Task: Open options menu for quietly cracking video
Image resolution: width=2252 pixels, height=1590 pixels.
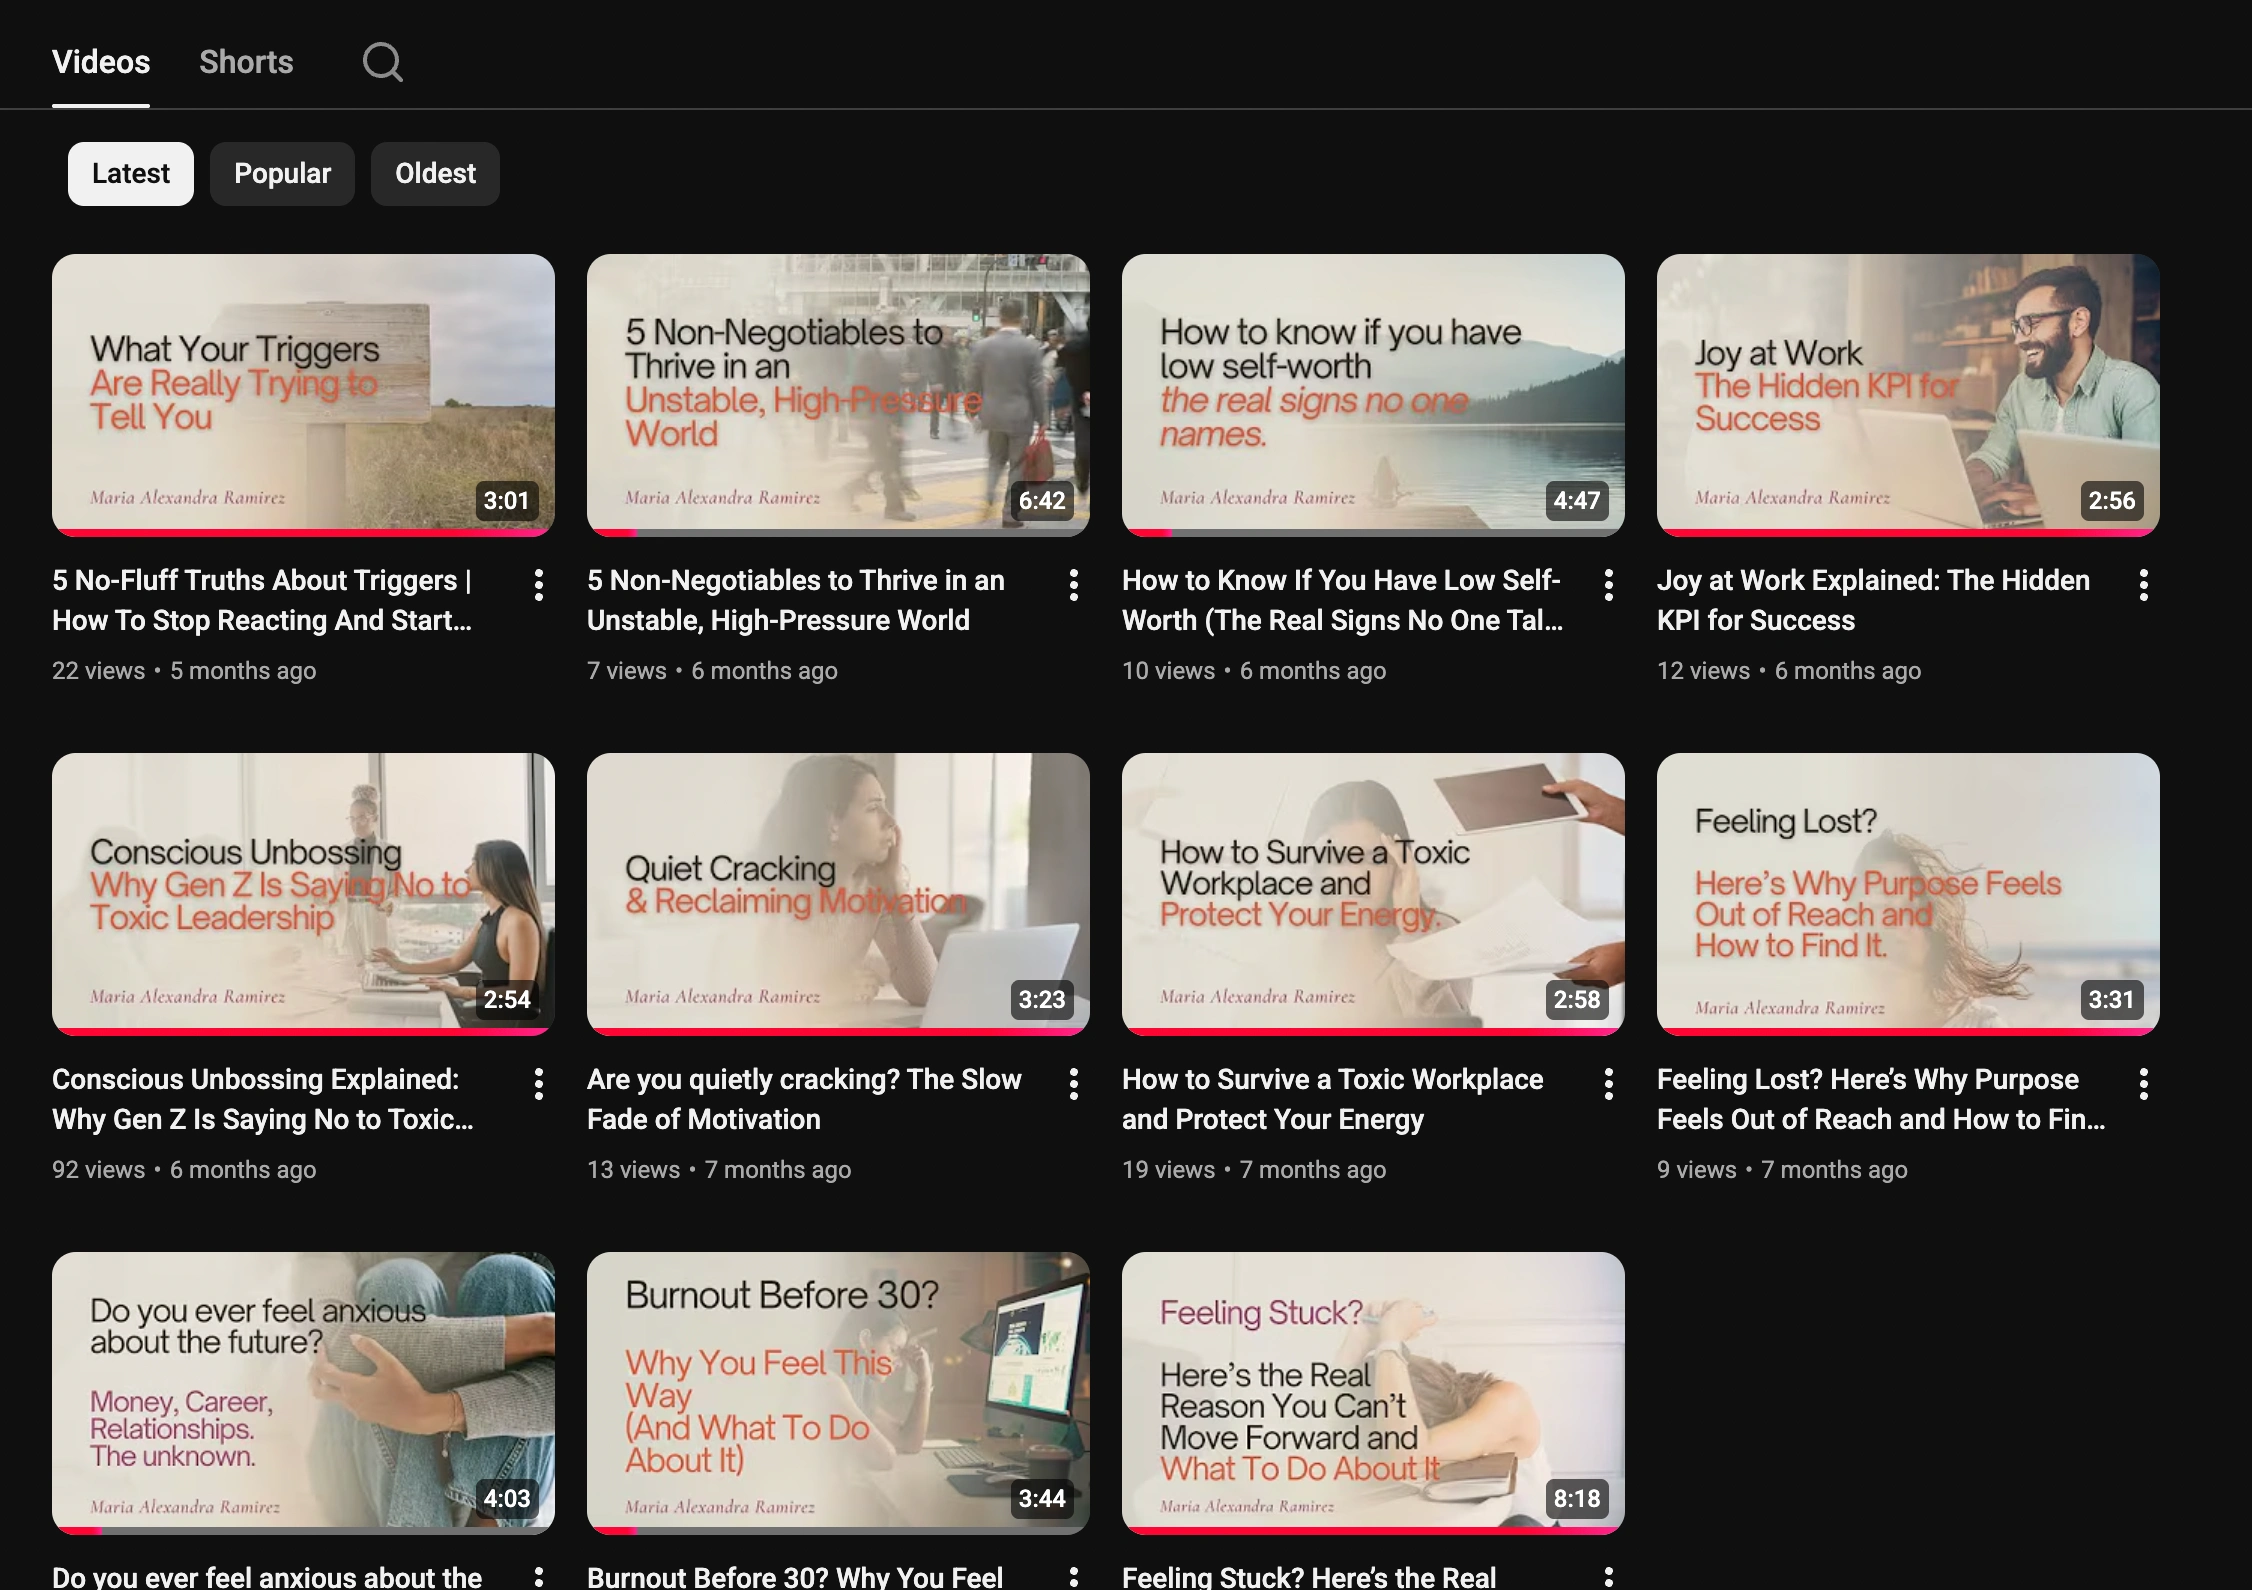Action: click(1074, 1084)
